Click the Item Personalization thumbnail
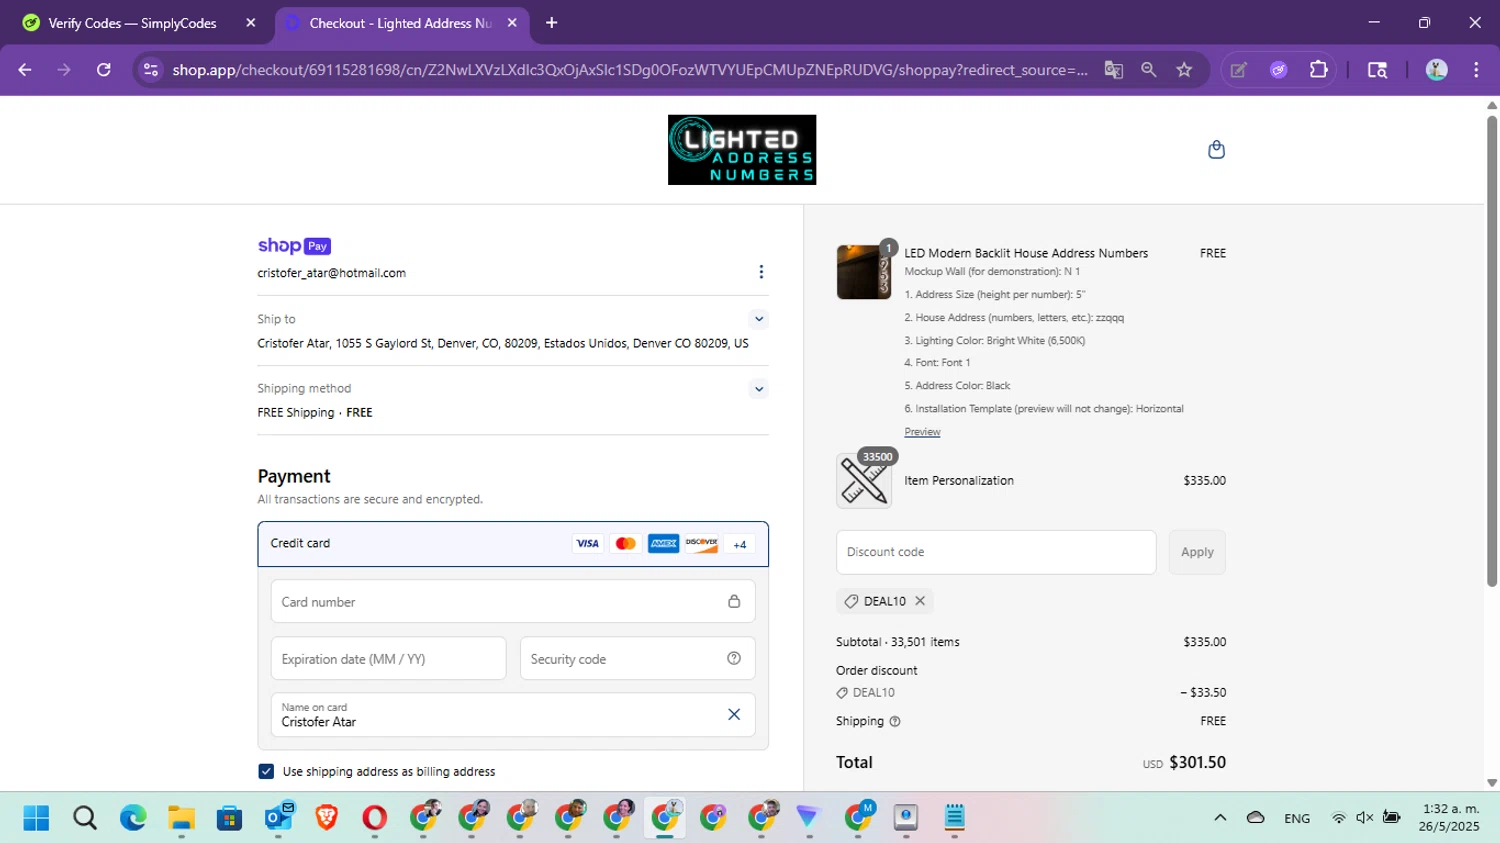The image size is (1500, 843). (x=863, y=480)
